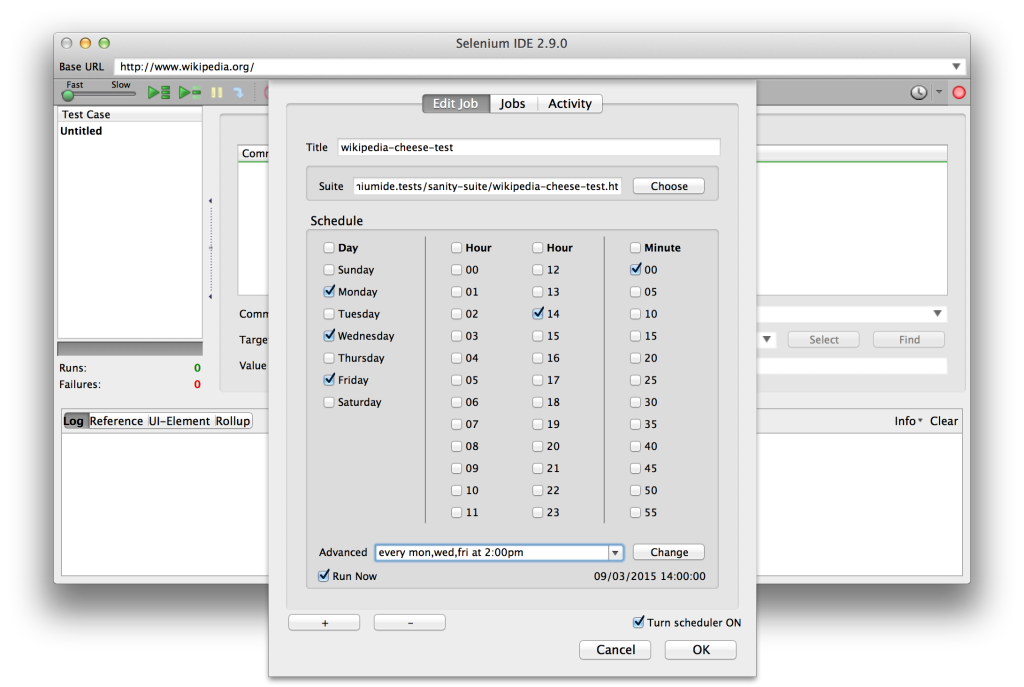Viewport: 1024px width, 687px height.
Task: Toggle Turn scheduler ON checkbox
Action: tap(638, 622)
